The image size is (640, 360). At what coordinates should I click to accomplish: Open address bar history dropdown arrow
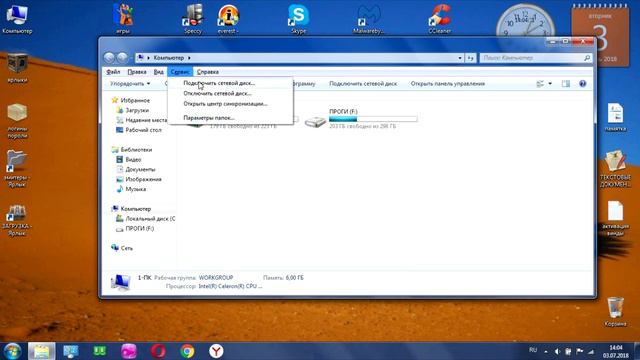coord(460,58)
